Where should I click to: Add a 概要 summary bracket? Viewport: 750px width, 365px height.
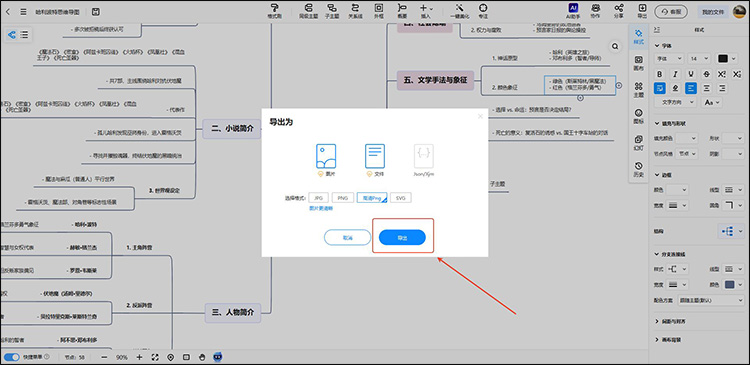[x=402, y=11]
